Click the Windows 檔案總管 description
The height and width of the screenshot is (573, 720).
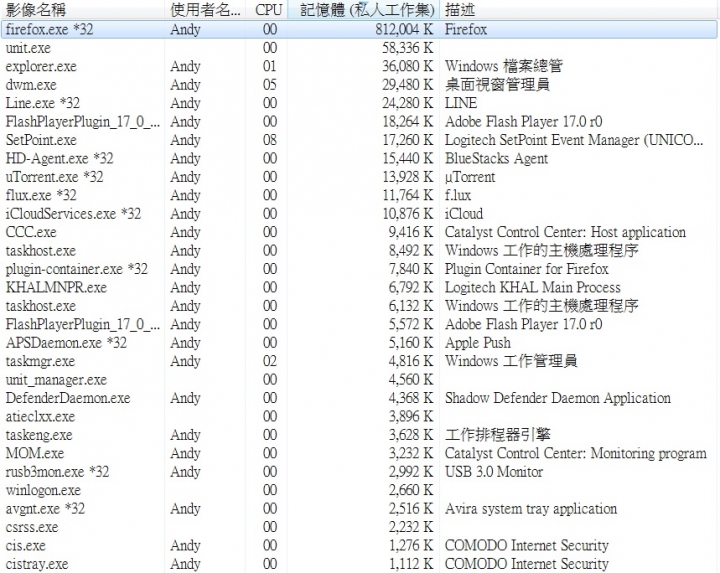click(x=504, y=66)
